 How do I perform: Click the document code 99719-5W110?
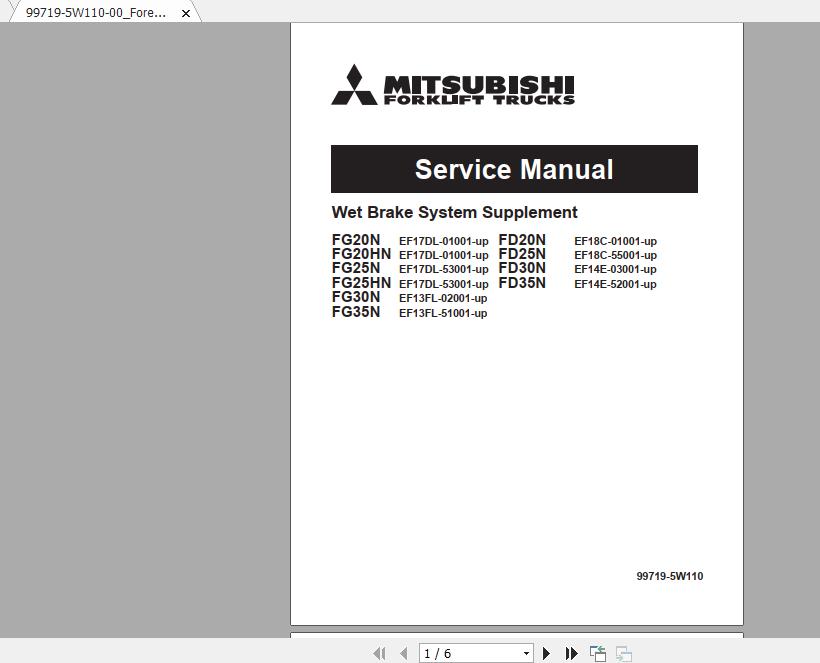point(670,576)
